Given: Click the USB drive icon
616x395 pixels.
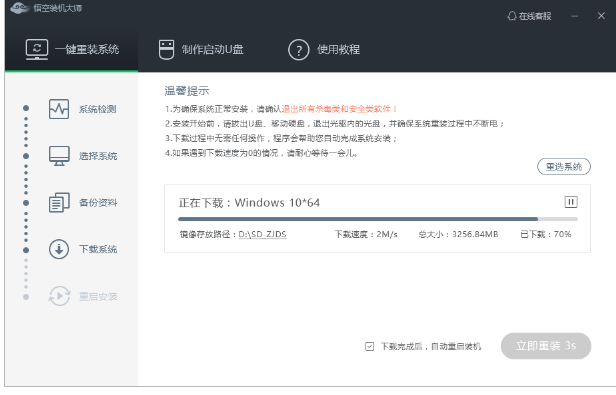Looking at the screenshot, I should [166, 50].
